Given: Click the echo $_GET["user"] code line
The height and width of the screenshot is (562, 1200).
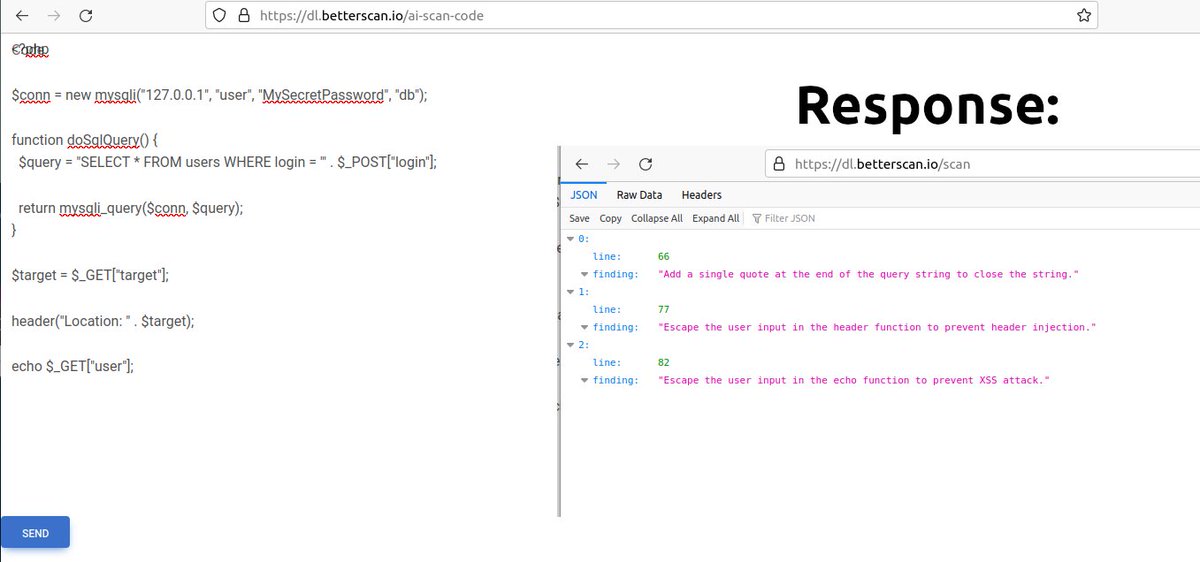Looking at the screenshot, I should coord(72,366).
